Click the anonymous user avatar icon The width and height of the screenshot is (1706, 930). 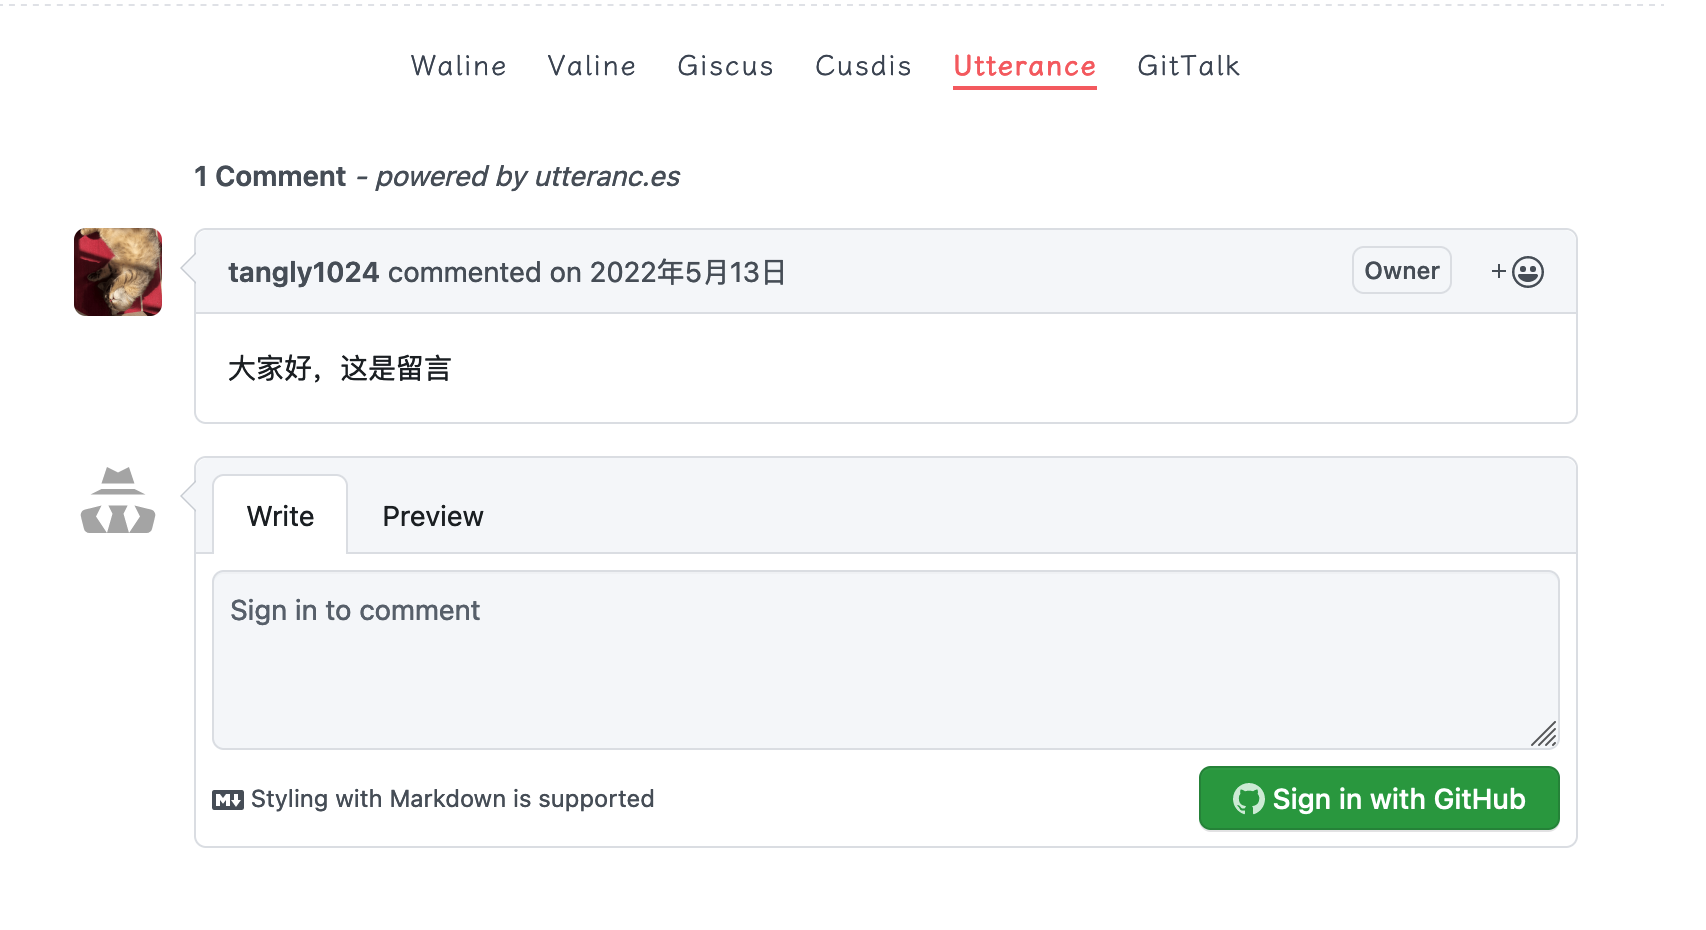tap(118, 500)
